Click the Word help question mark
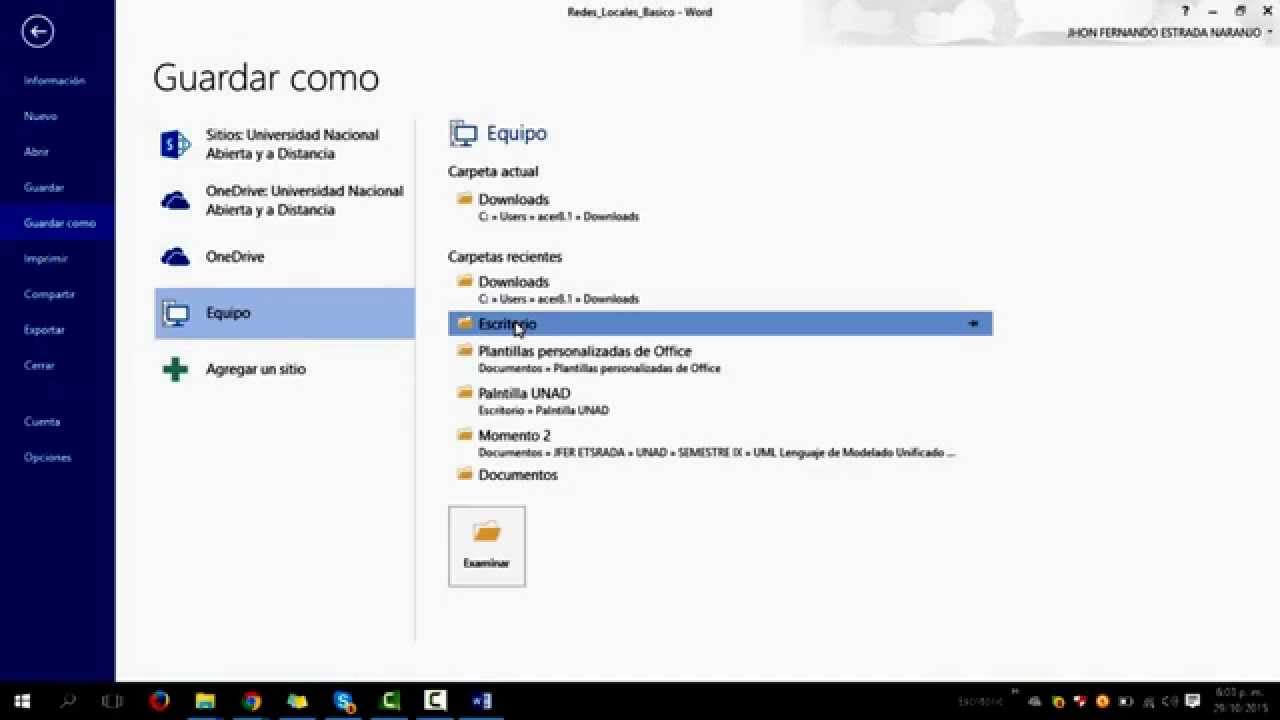The height and width of the screenshot is (720, 1280). pos(1186,12)
